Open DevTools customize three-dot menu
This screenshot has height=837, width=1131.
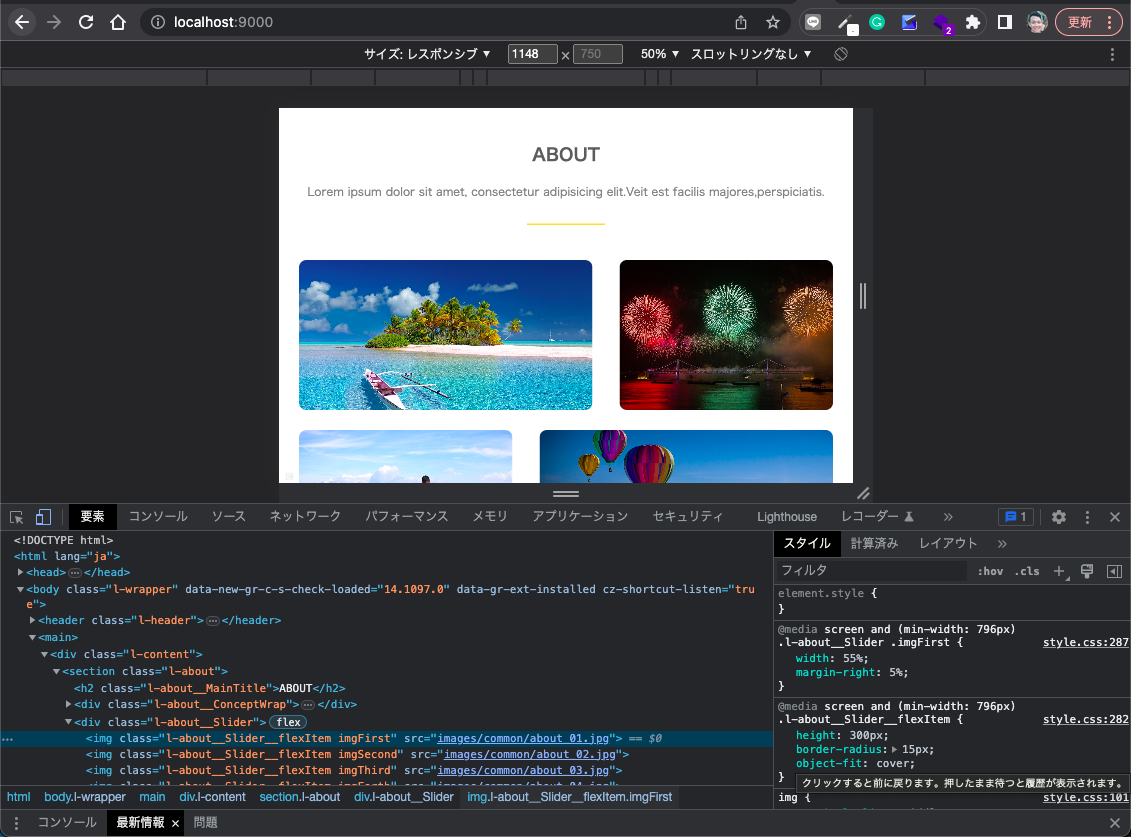pos(1088,517)
